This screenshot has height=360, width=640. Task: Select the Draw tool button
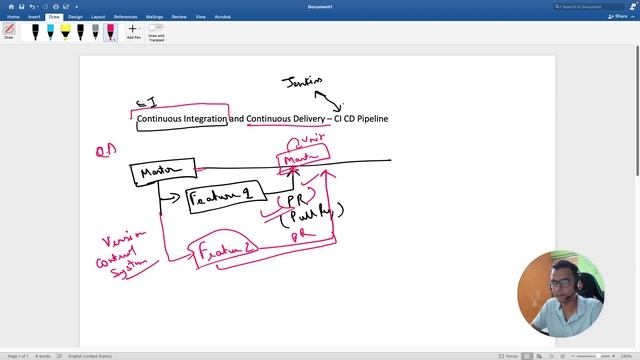pos(9,31)
